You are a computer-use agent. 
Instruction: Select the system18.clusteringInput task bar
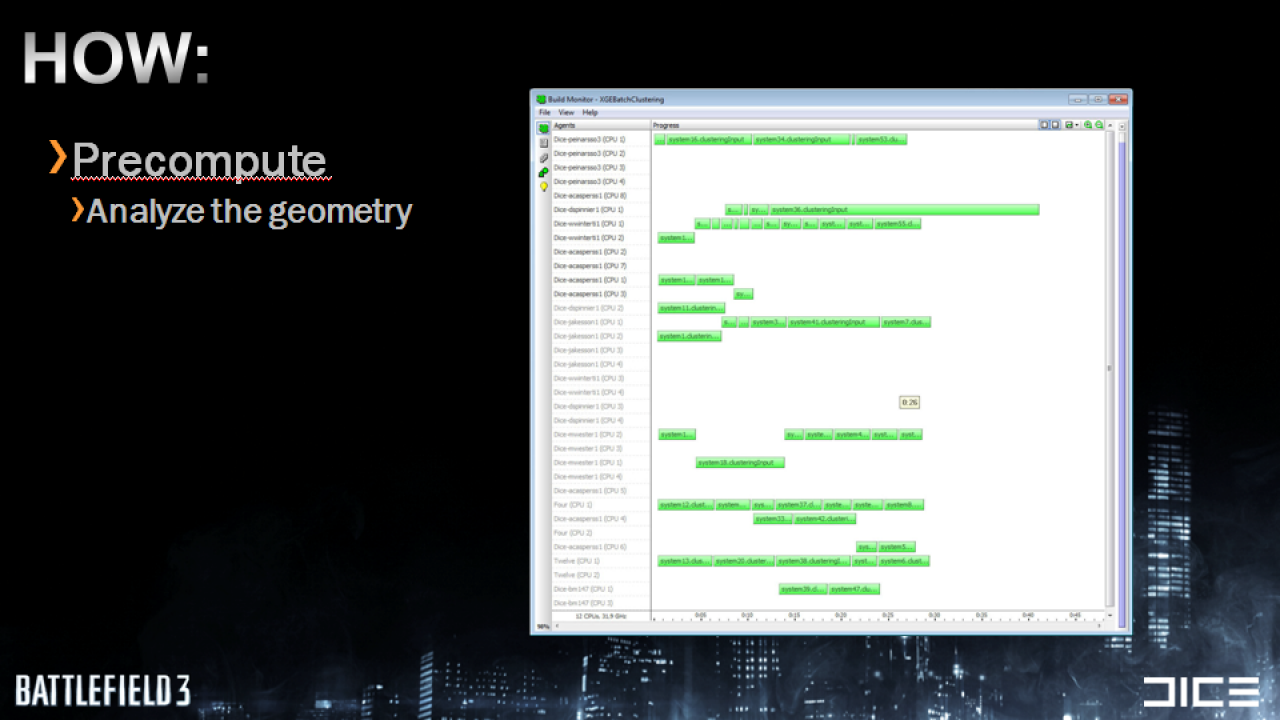coord(740,463)
